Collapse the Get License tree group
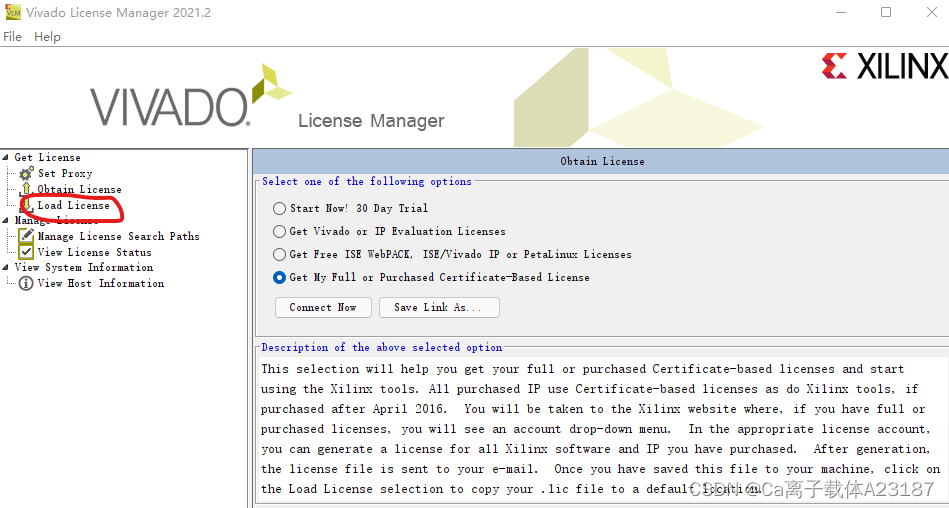Viewport: 949px width, 508px height. 5,157
